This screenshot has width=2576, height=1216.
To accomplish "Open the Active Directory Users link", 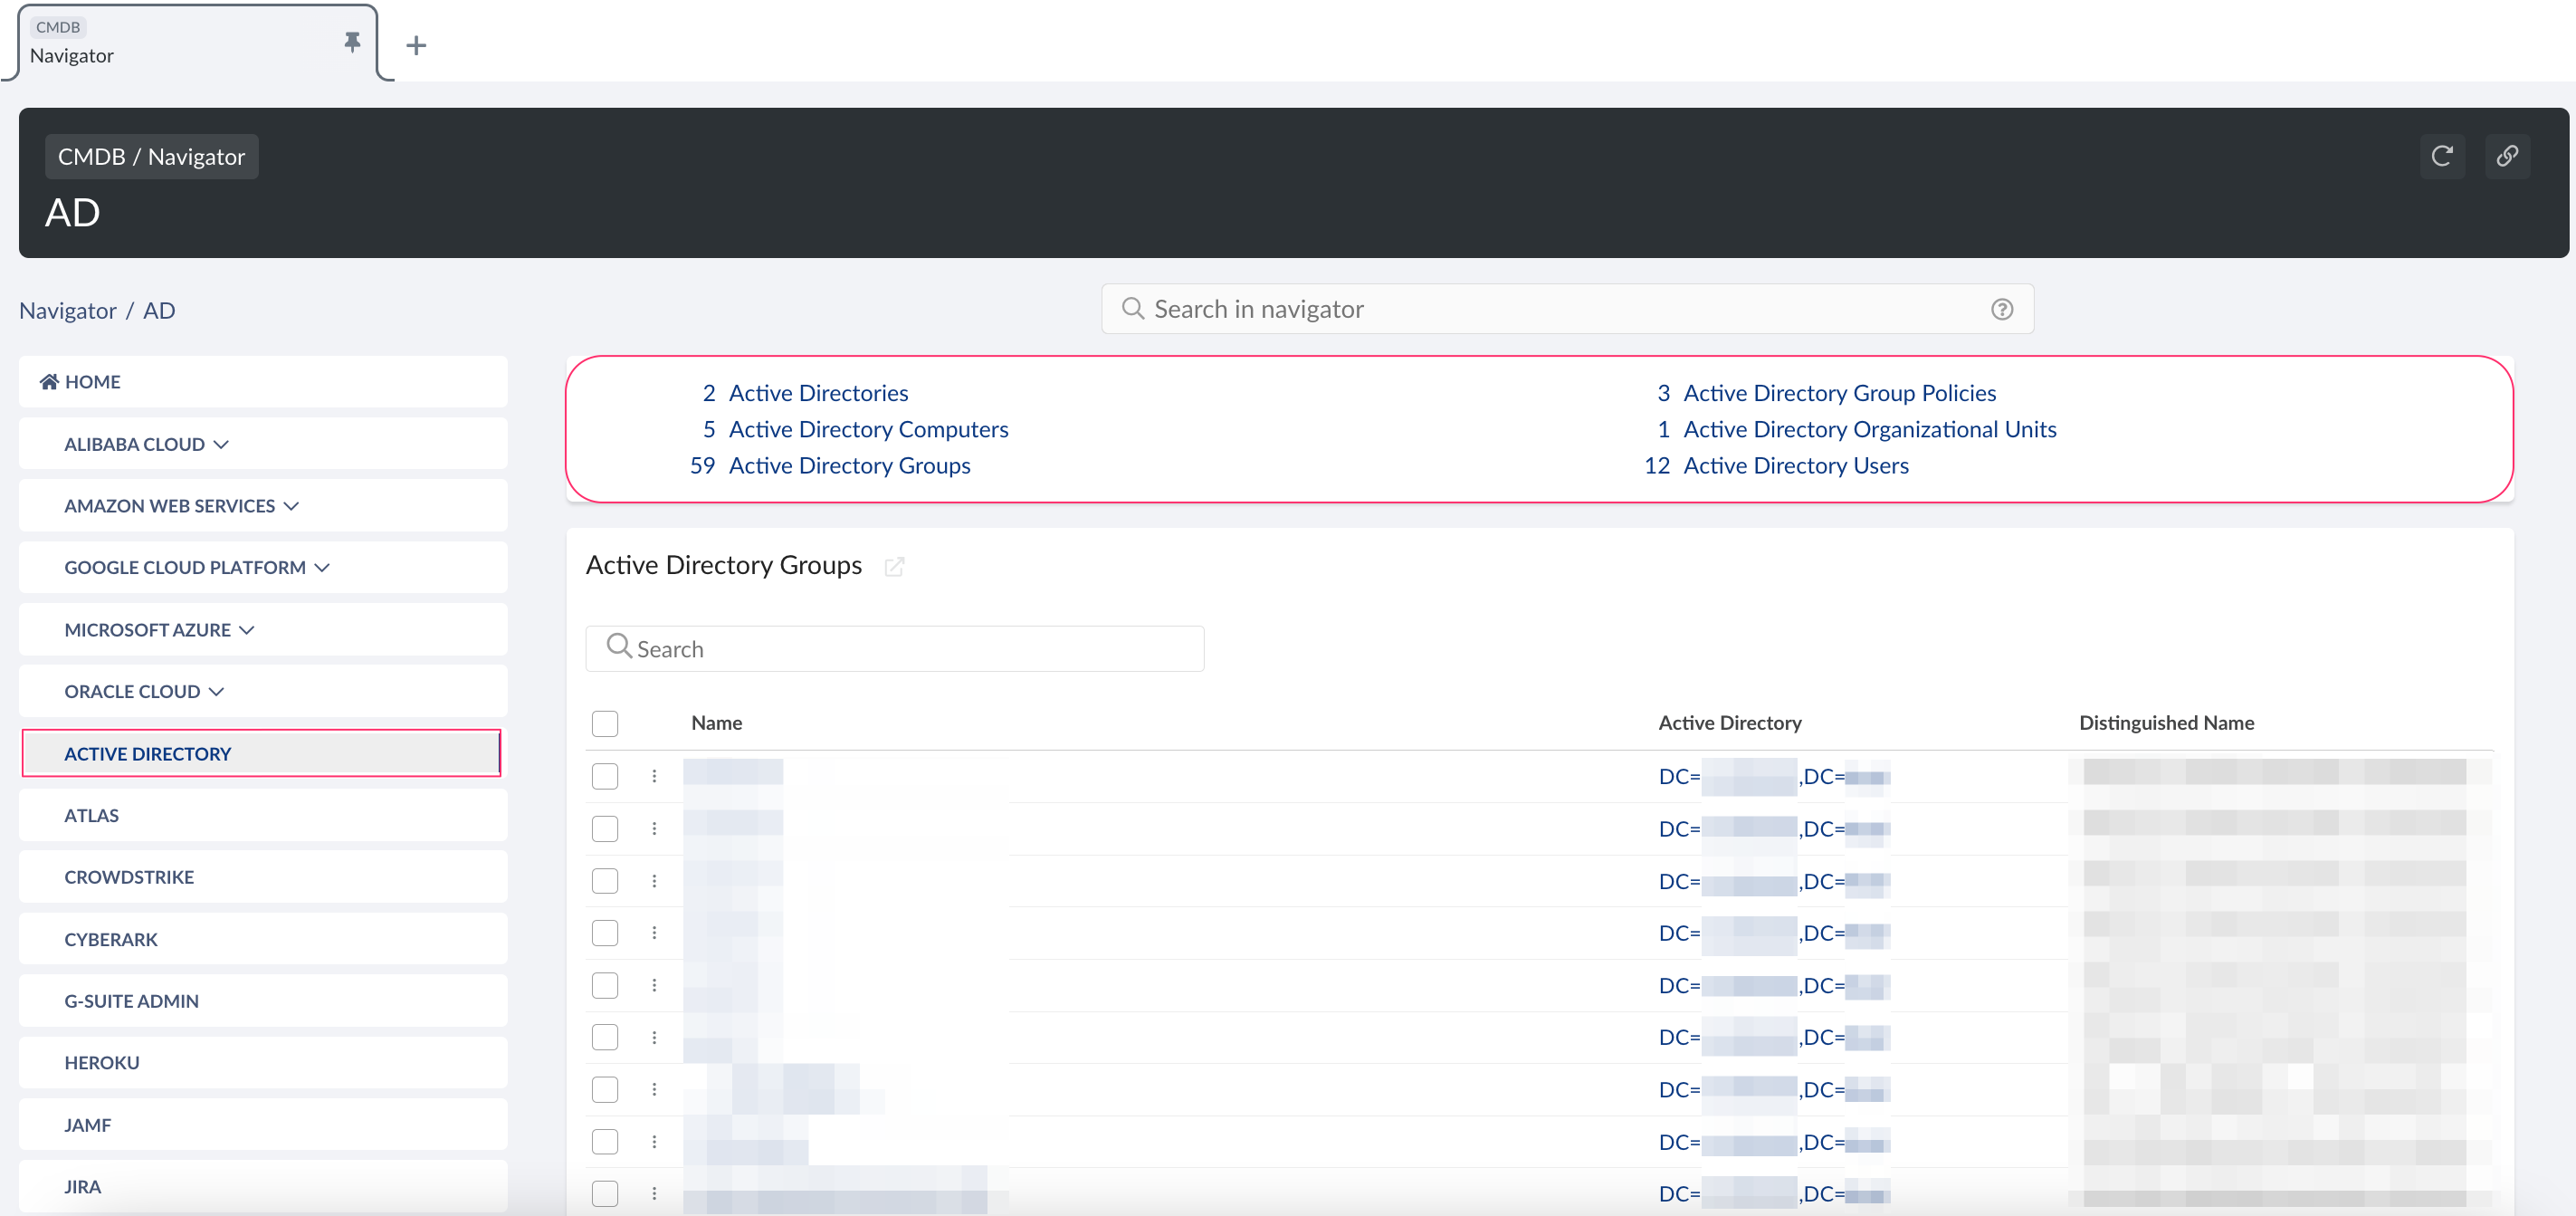I will pos(1795,465).
